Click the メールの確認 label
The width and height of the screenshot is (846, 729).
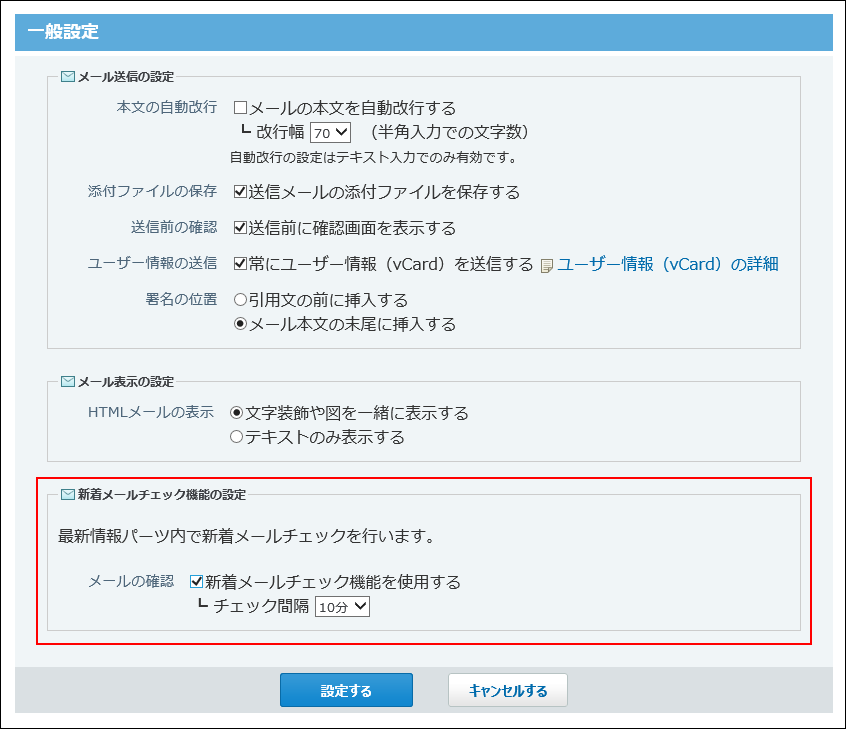[131, 581]
